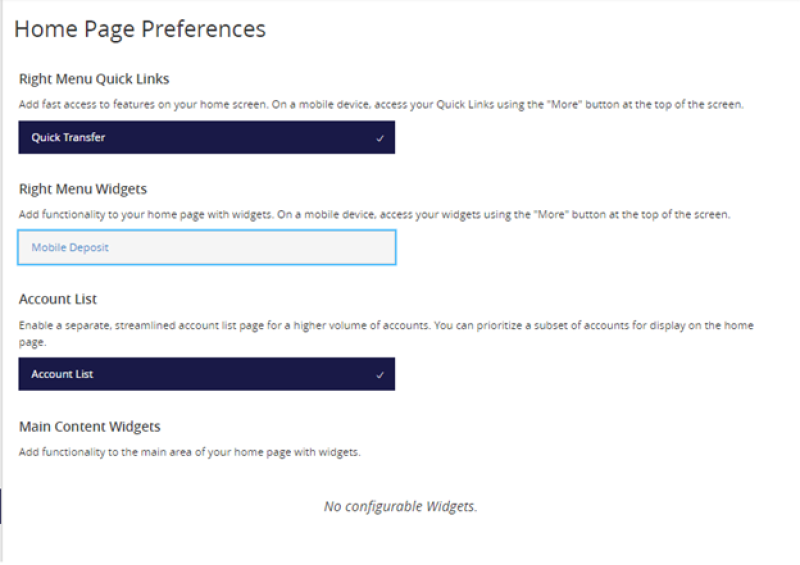The height and width of the screenshot is (565, 800).
Task: Click the Quick Links description about fast access
Action: click(381, 105)
